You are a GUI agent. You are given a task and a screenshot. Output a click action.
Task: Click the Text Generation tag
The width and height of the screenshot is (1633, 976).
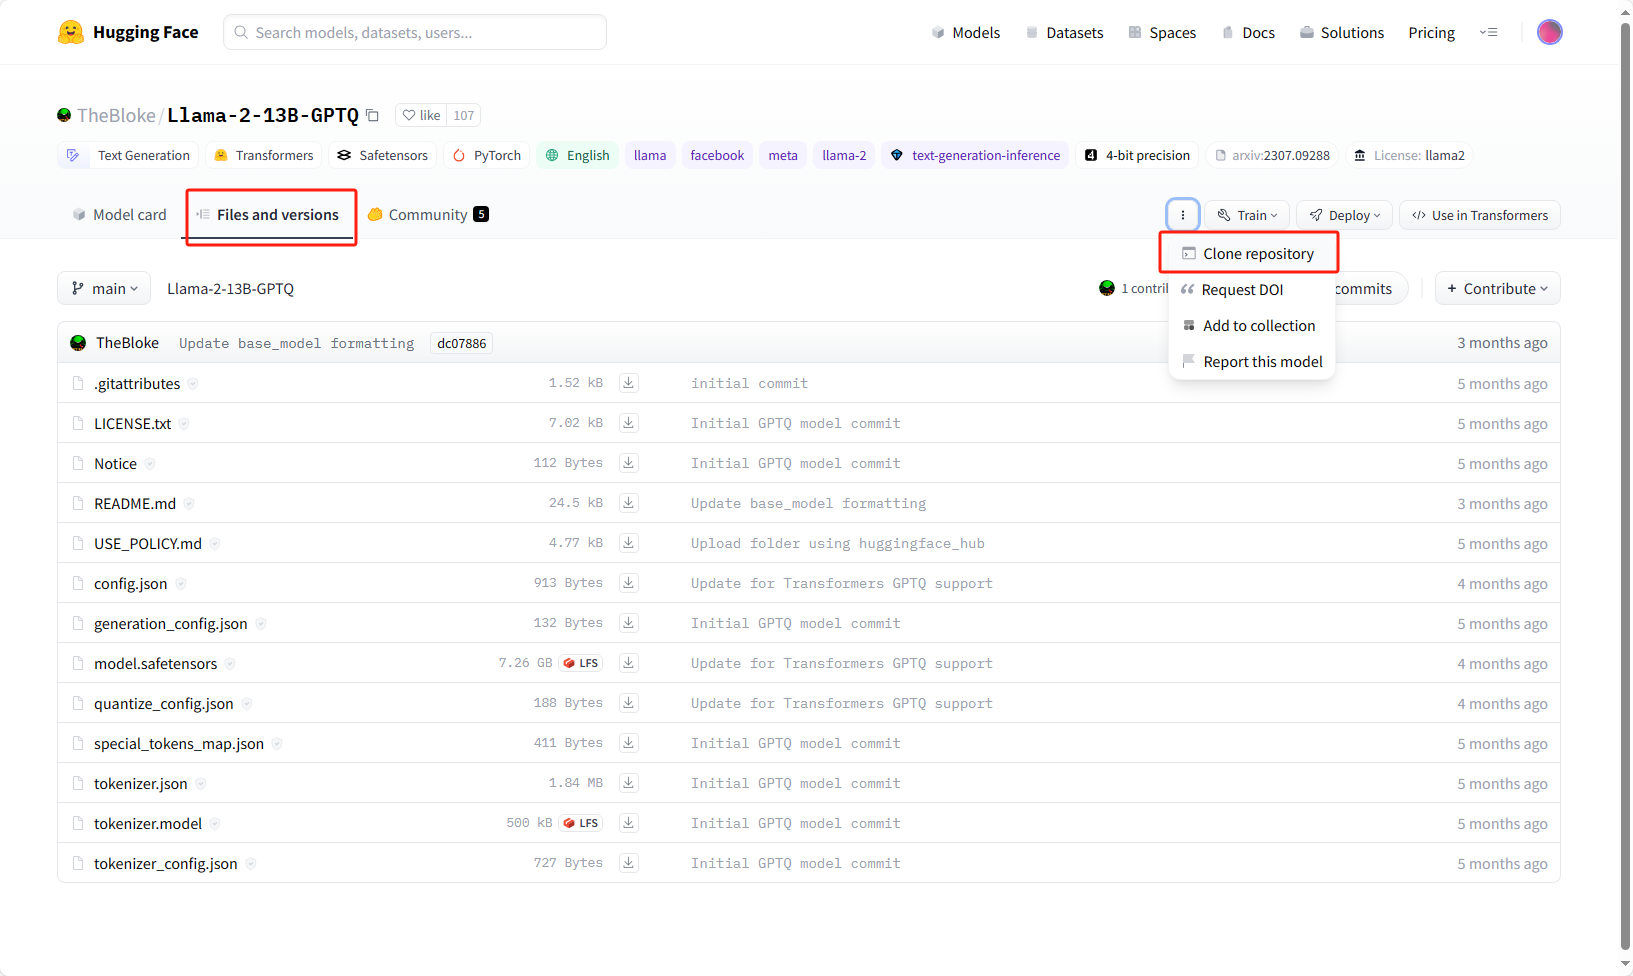point(128,155)
